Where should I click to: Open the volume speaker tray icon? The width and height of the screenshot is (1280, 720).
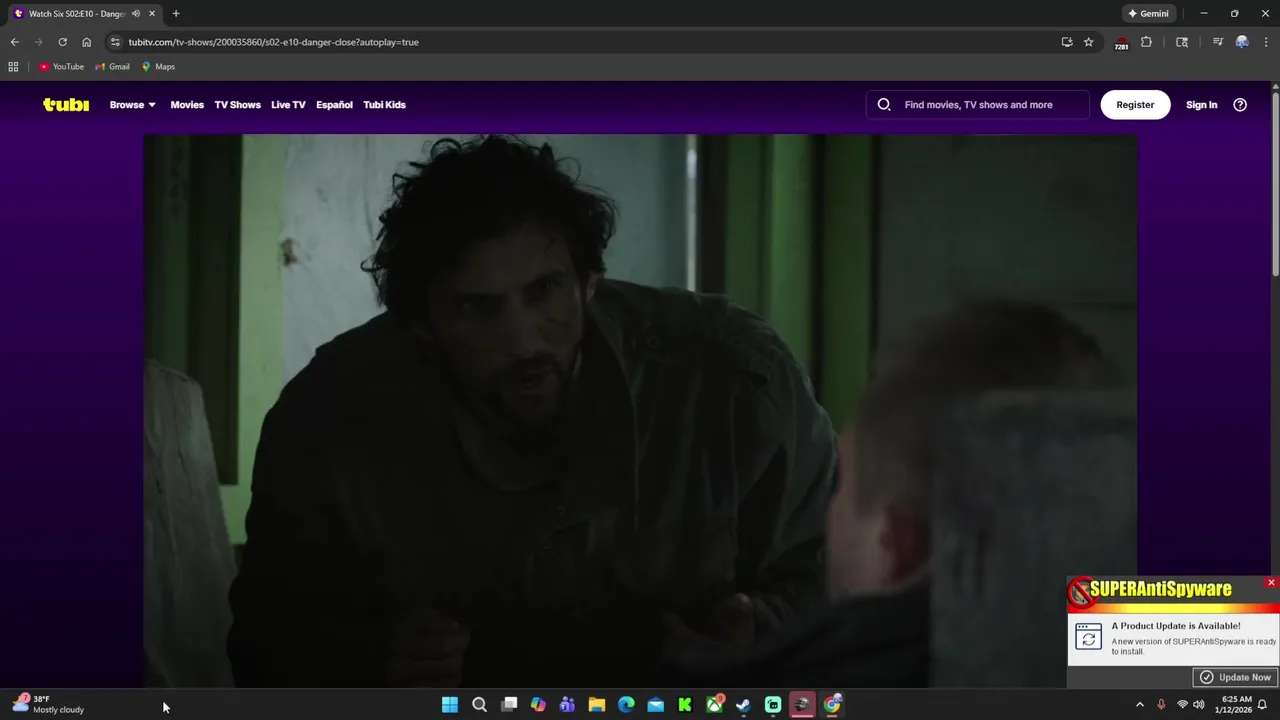pyautogui.click(x=1199, y=705)
